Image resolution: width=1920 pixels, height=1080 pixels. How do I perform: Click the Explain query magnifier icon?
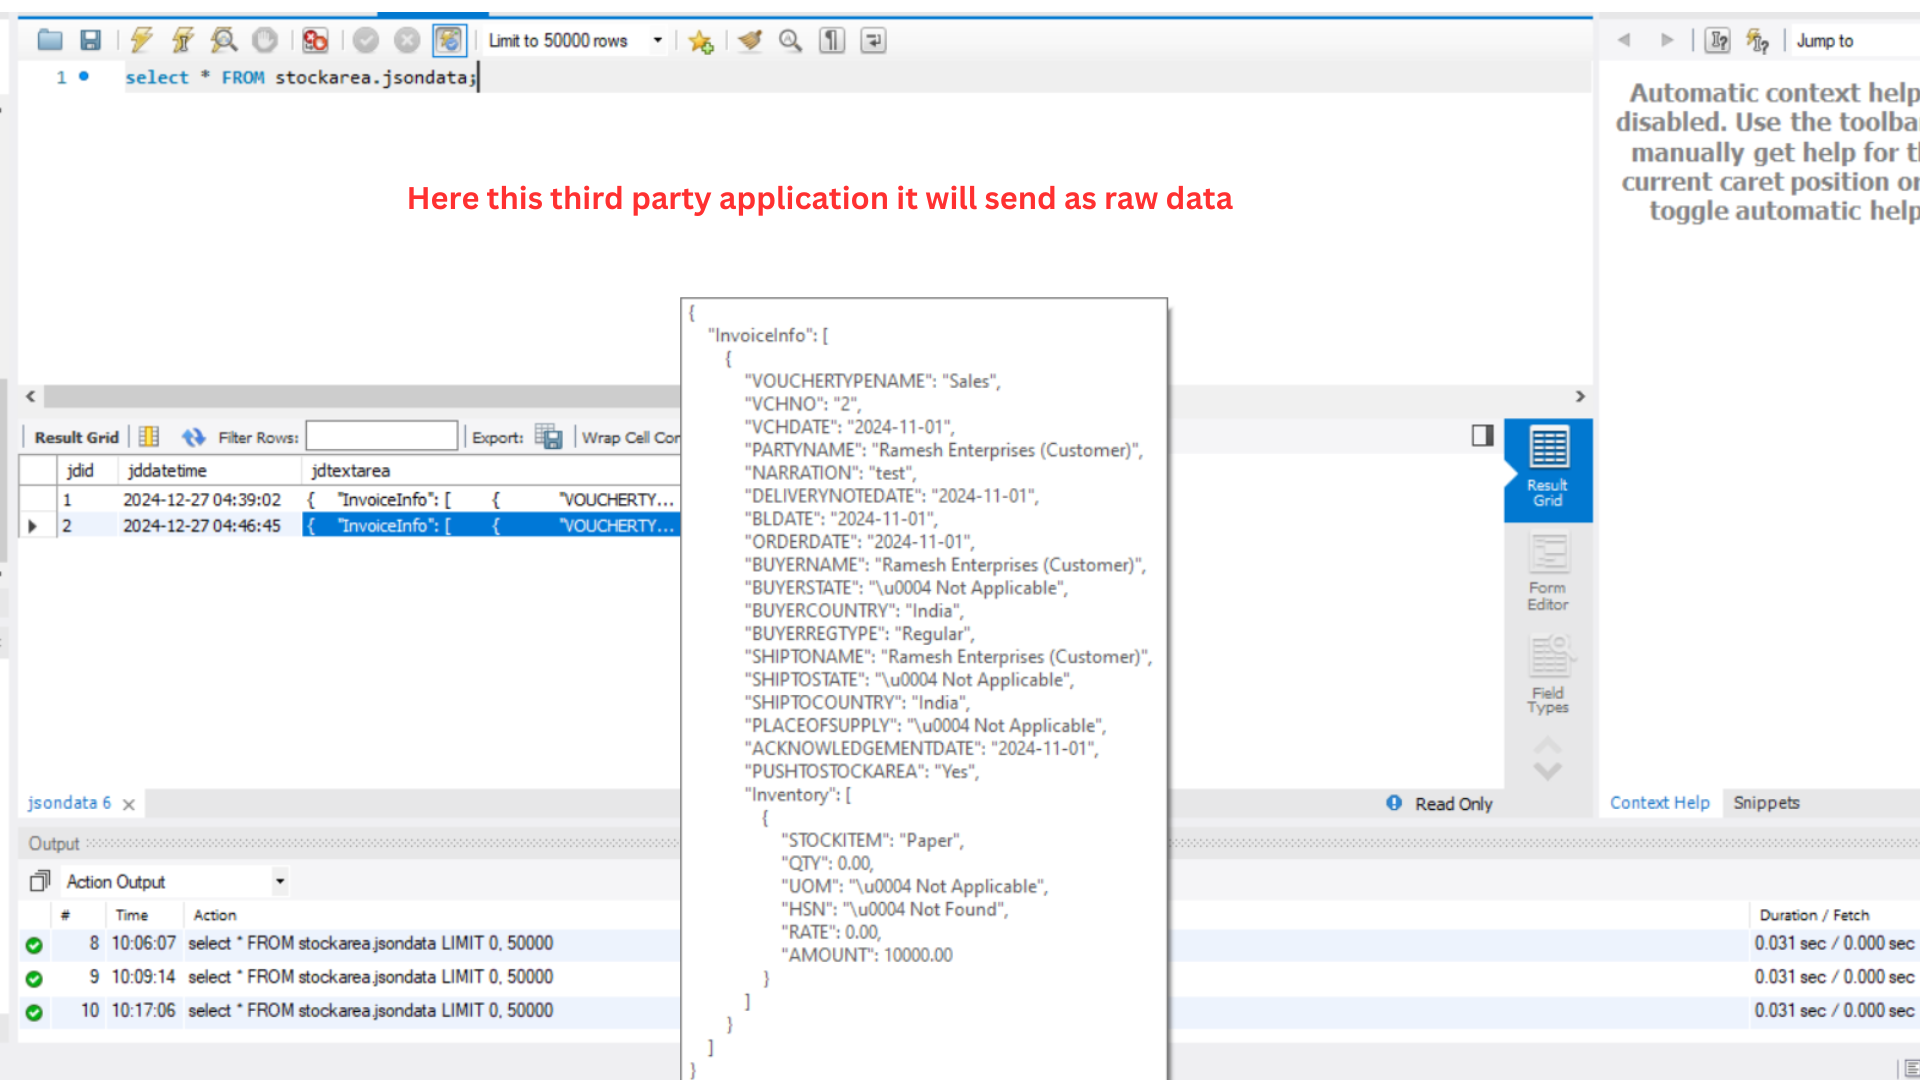pos(223,41)
